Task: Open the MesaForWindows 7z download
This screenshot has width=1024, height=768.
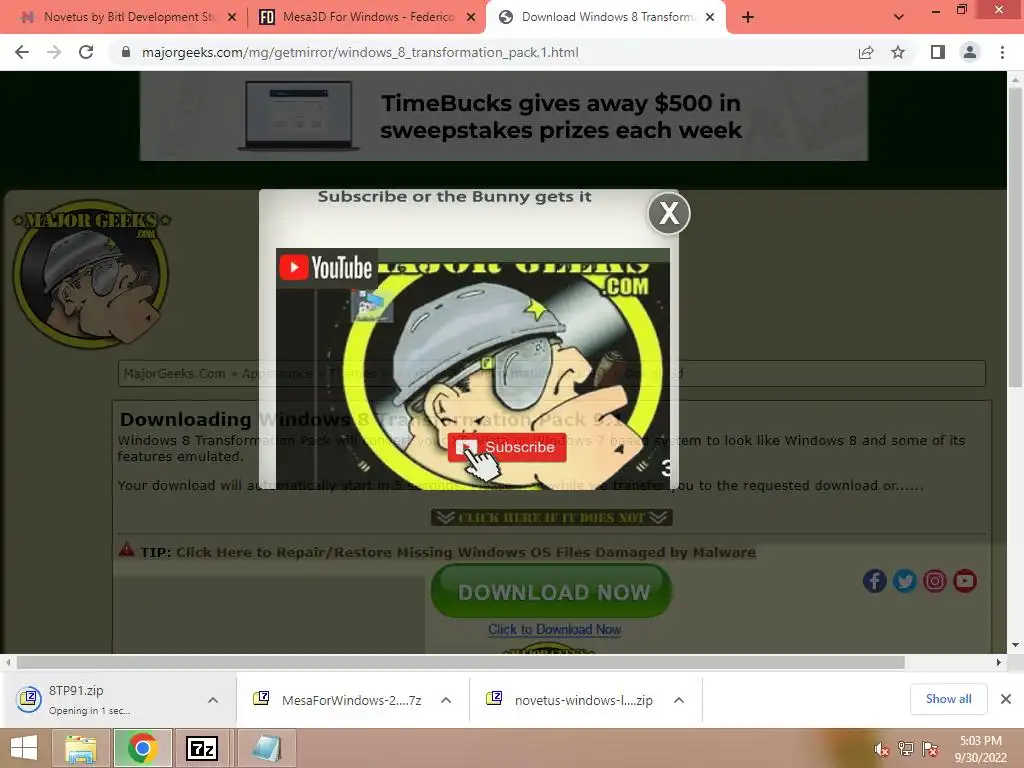Action: 338,700
